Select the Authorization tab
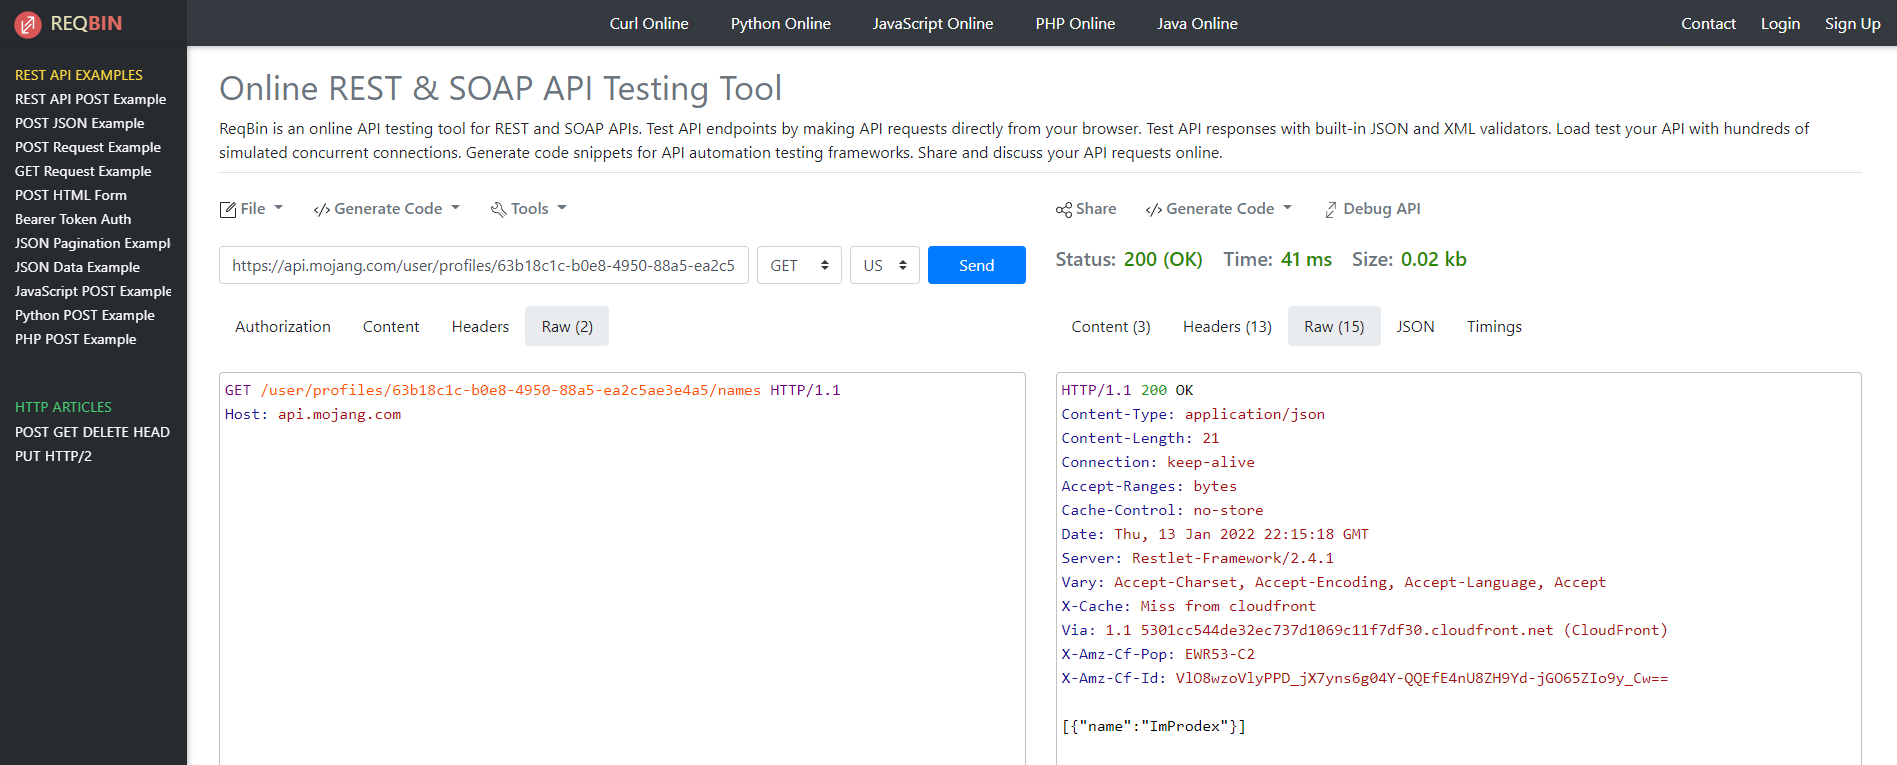This screenshot has height=765, width=1897. (x=282, y=327)
